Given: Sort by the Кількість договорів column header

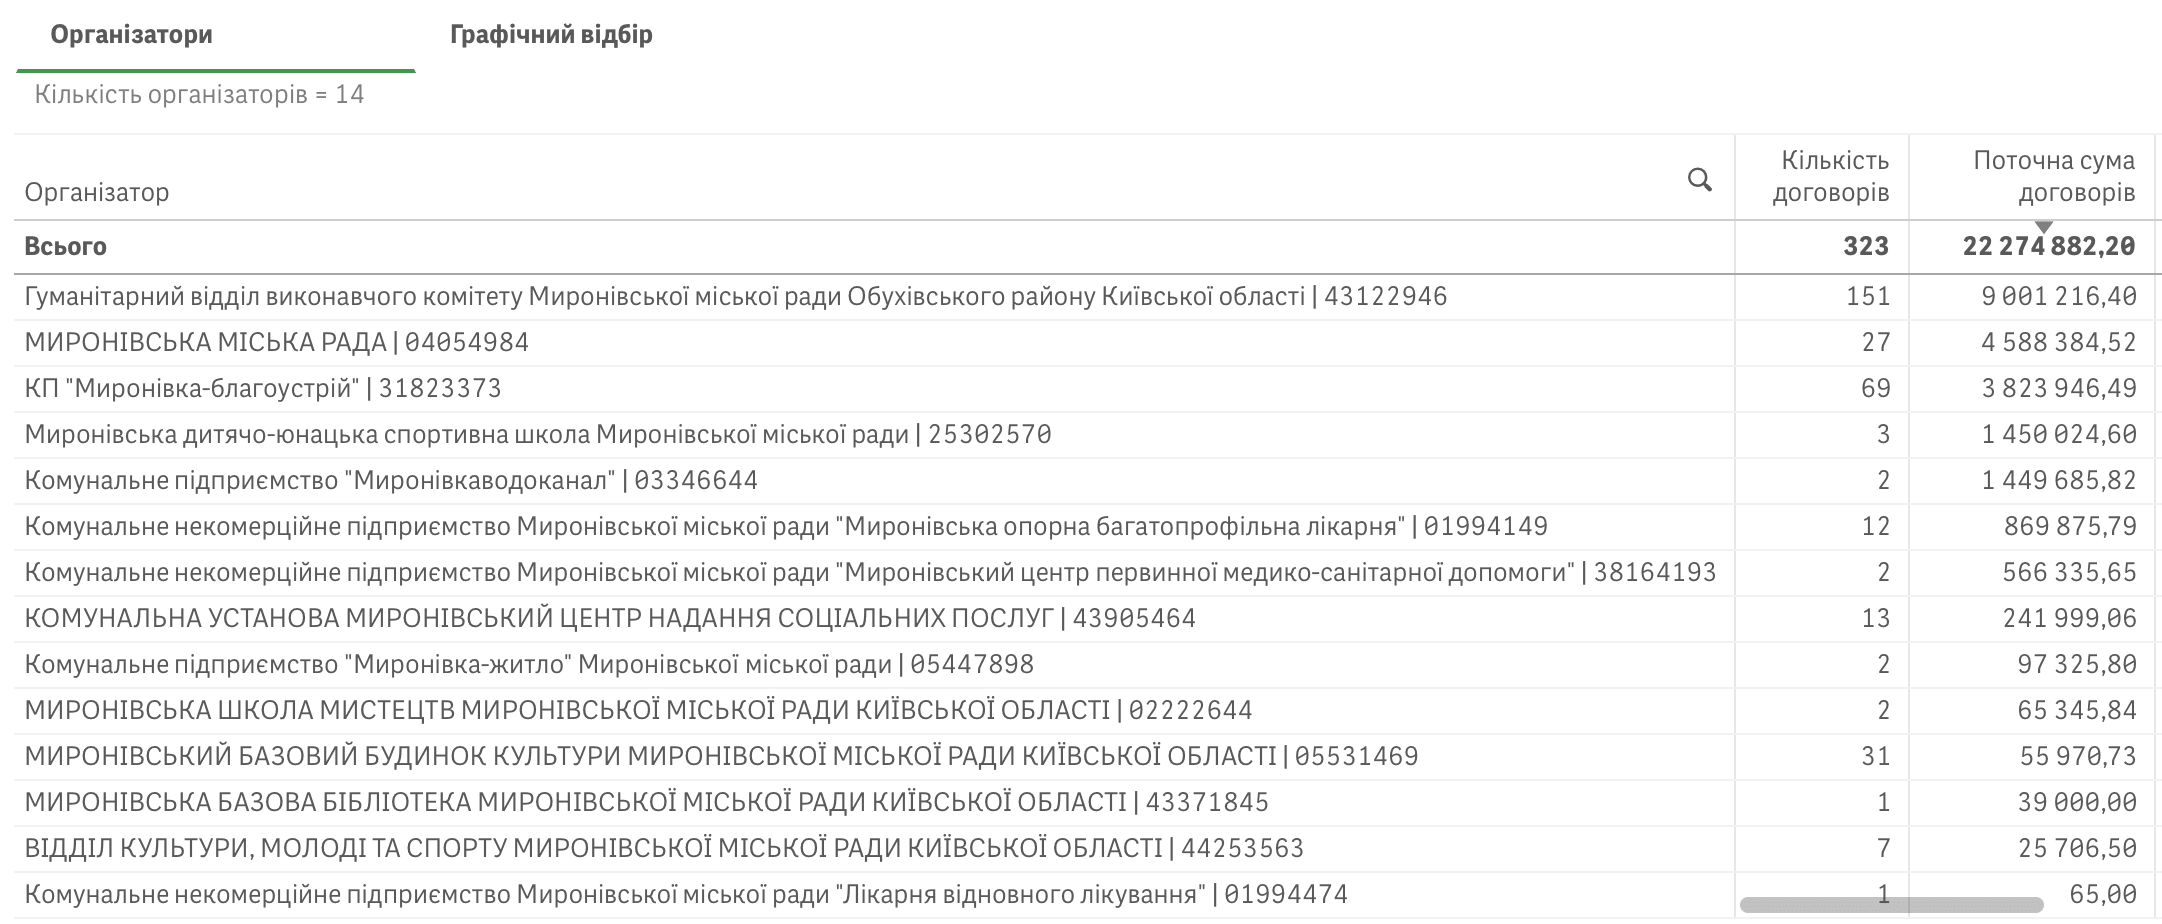Looking at the screenshot, I should 1830,176.
